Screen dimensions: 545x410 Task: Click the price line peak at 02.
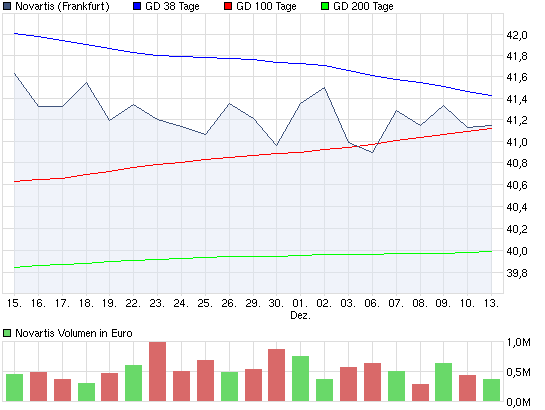pos(324,88)
